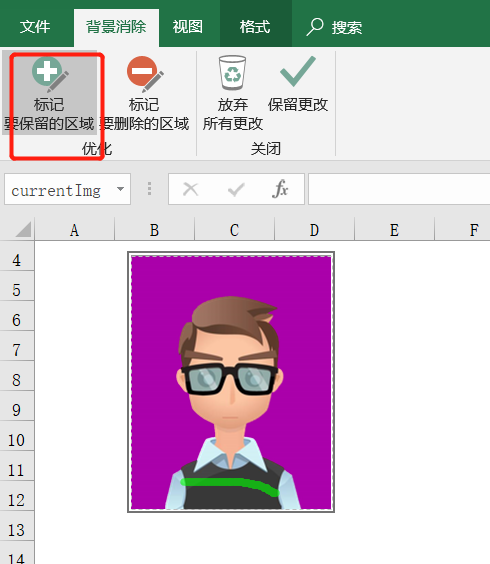Viewport: 490px width, 564px height.
Task: Click the formula bar Enter check icon
Action: (x=236, y=189)
